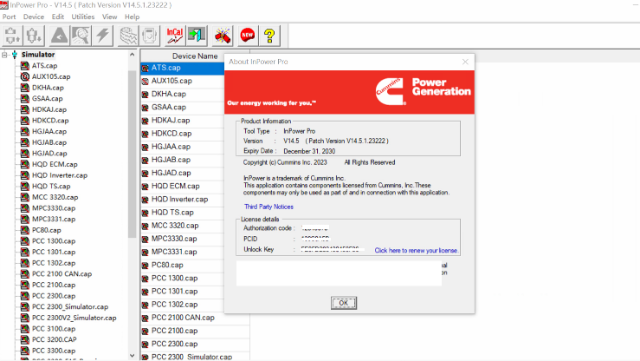This screenshot has height=361, width=640.
Task: Open the View menu
Action: click(109, 17)
